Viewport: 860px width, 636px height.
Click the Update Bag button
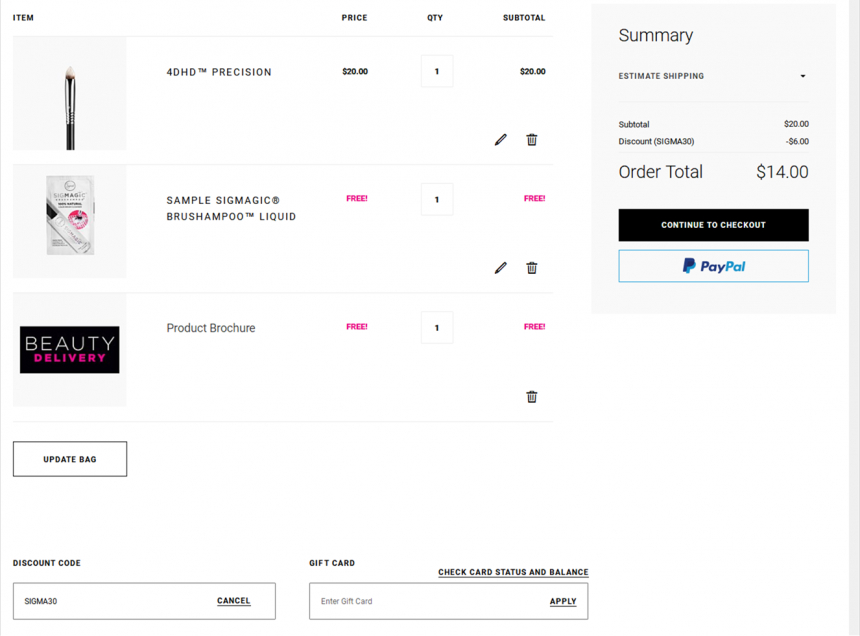(x=70, y=459)
